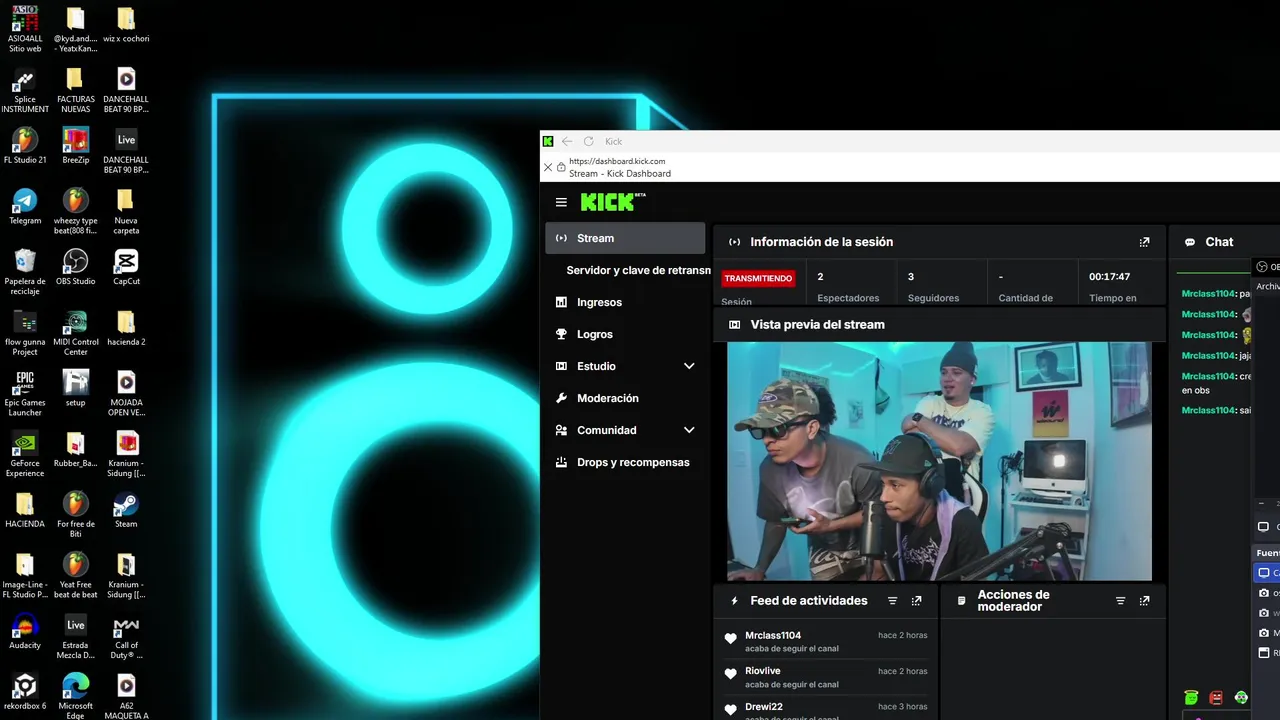This screenshot has width=1280, height=720.
Task: Open A62 MAQUETA A media file
Action: click(x=126, y=696)
